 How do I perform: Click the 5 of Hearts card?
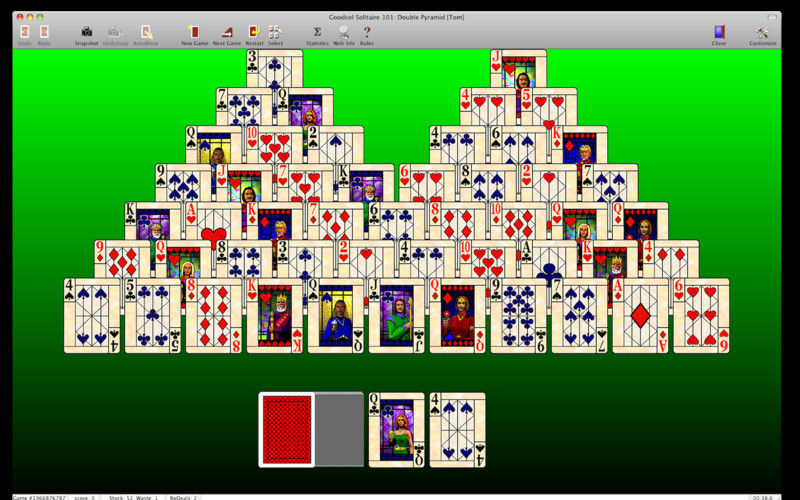tap(549, 107)
